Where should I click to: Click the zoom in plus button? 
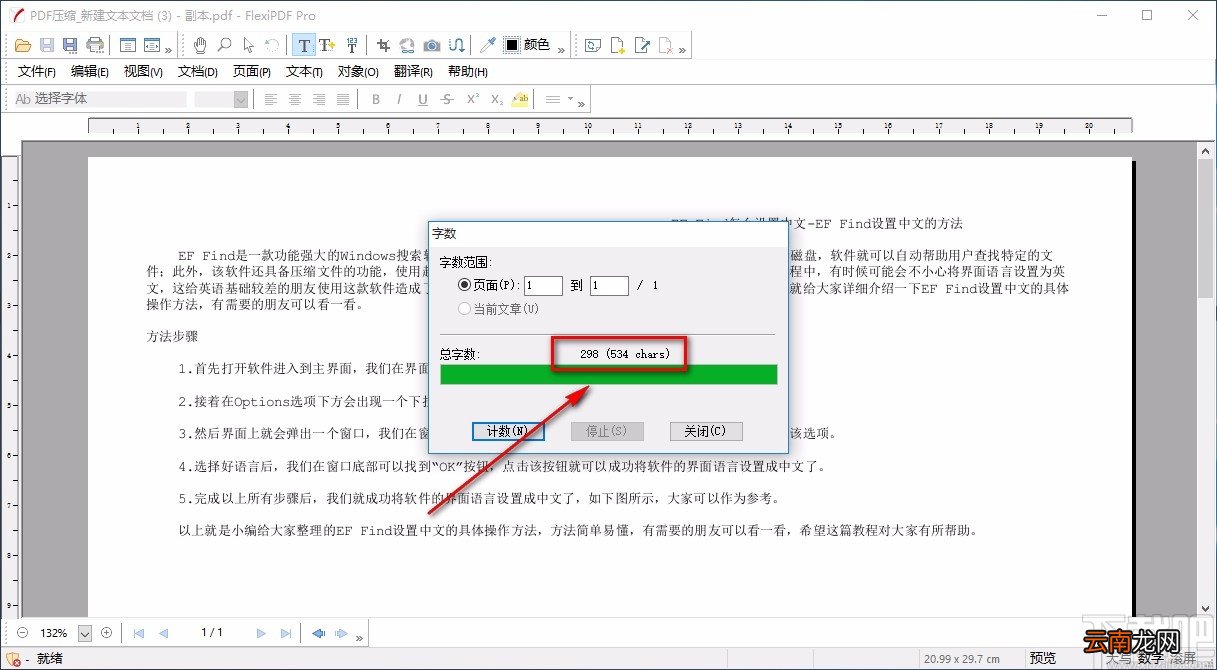[x=106, y=633]
